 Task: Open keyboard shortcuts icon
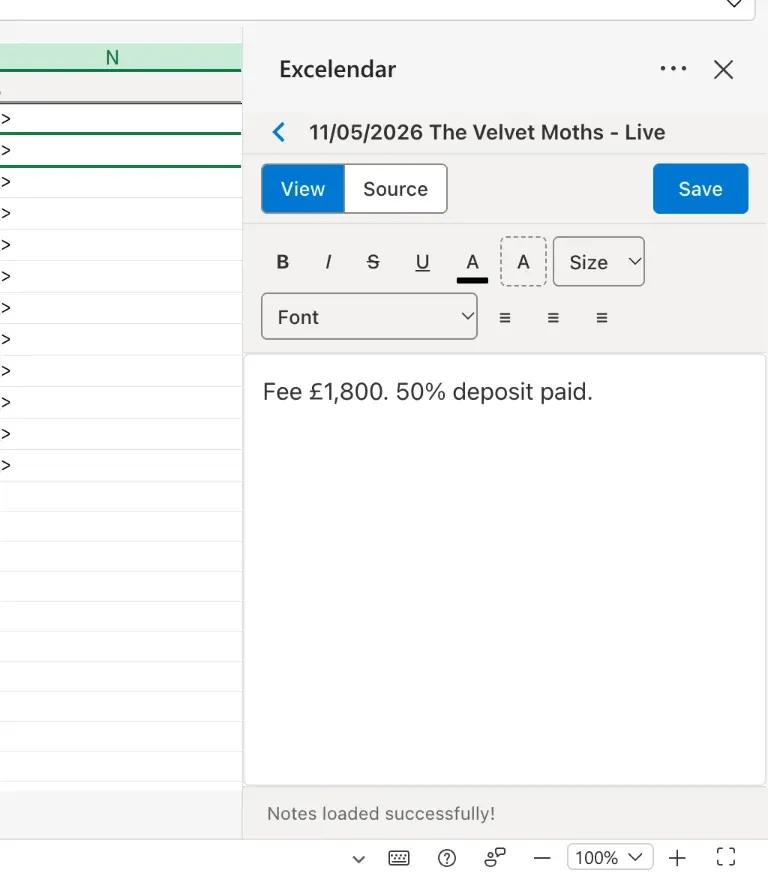pos(399,858)
